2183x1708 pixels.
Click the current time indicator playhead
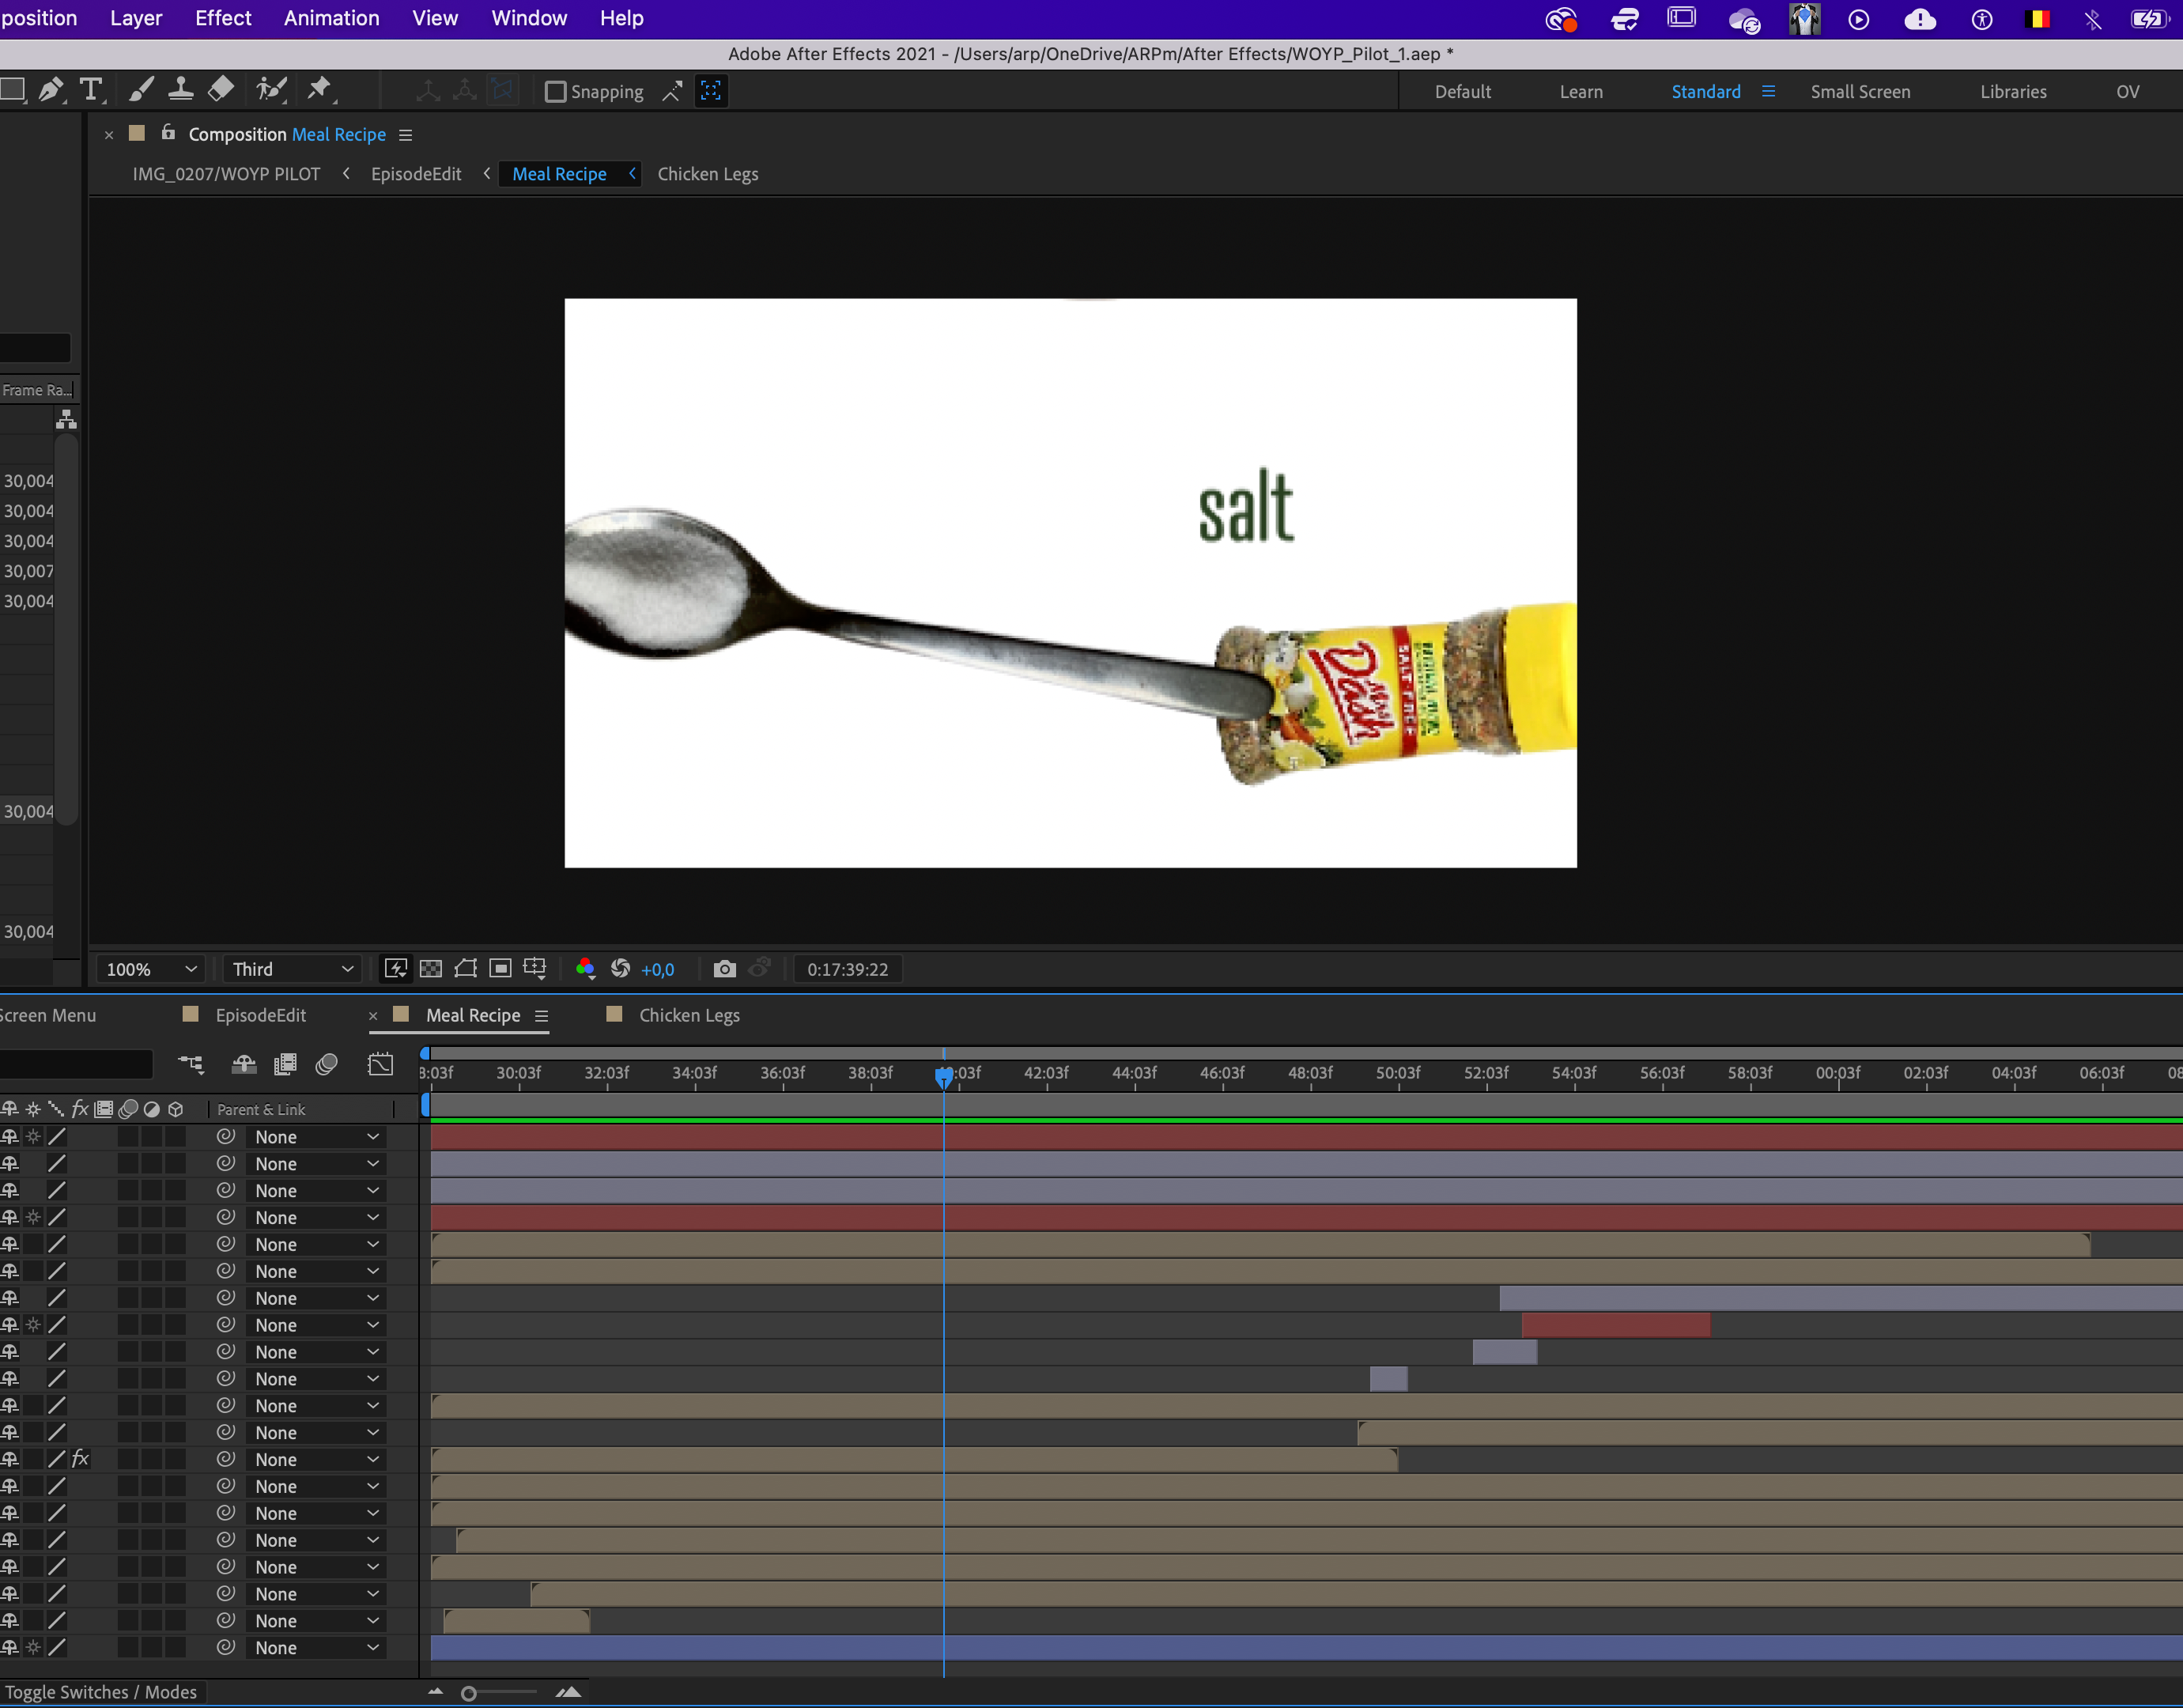[x=943, y=1076]
